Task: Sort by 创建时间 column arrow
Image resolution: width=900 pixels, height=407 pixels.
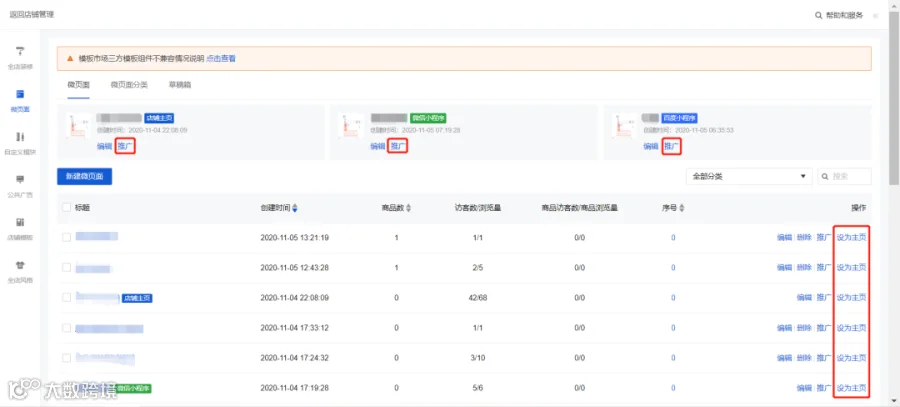Action: [295, 208]
